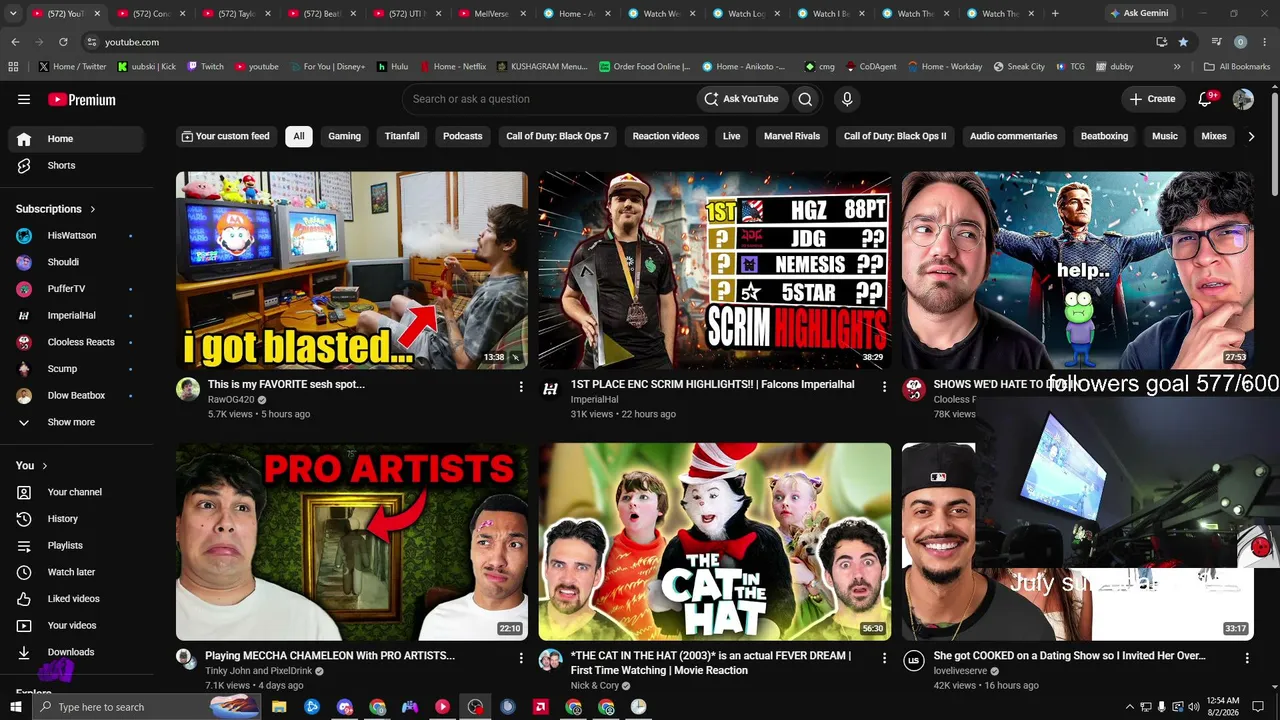
Task: Open the All Bookmarks folder
Action: coord(1236,67)
